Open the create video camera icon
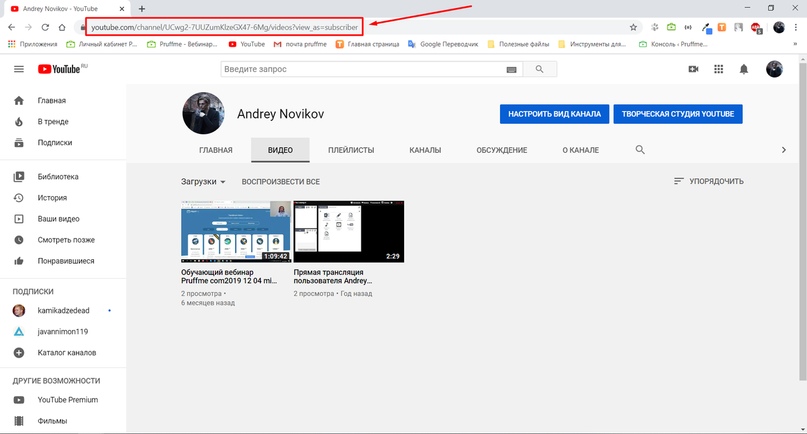Image resolution: width=807 pixels, height=434 pixels. click(x=693, y=69)
